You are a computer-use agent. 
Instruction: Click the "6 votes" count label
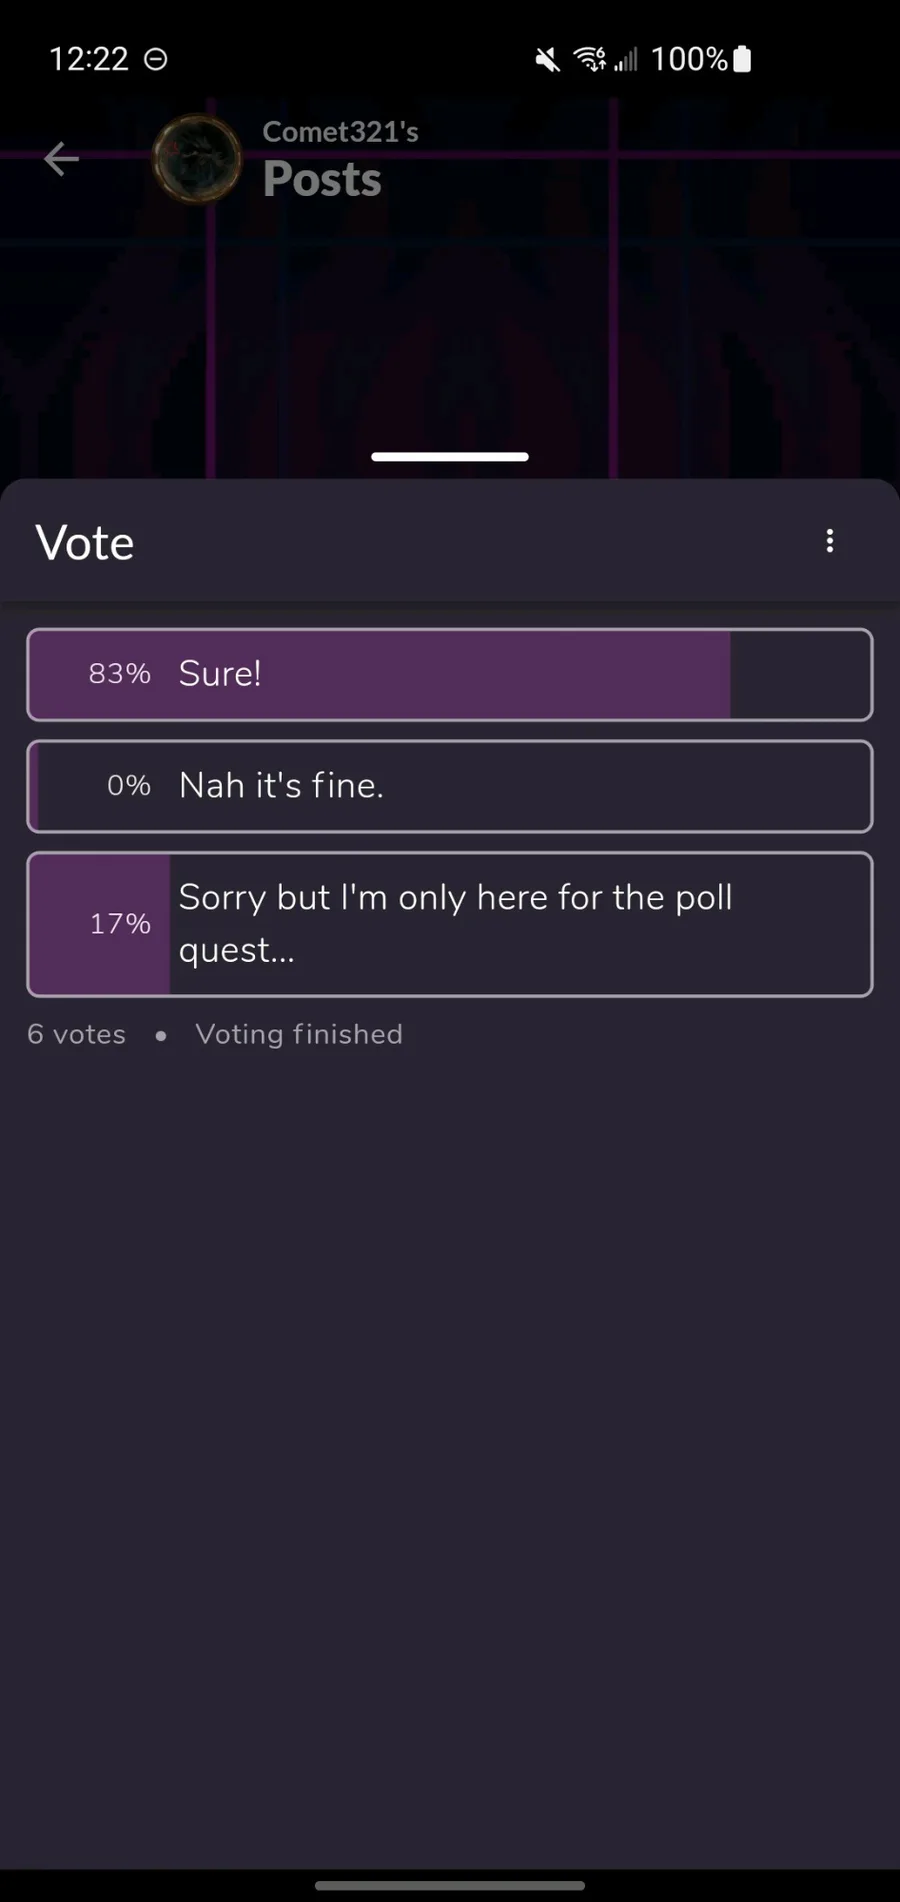point(77,1034)
